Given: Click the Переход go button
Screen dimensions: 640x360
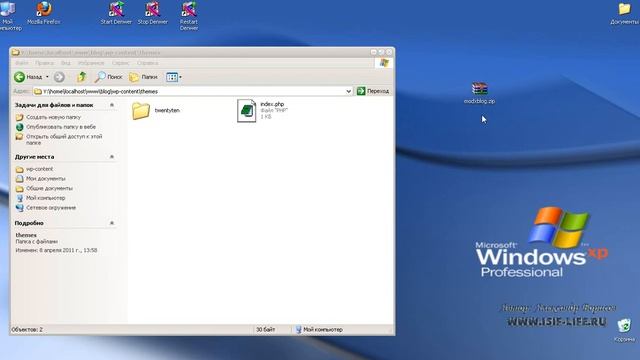Looking at the screenshot, I should tap(373, 91).
